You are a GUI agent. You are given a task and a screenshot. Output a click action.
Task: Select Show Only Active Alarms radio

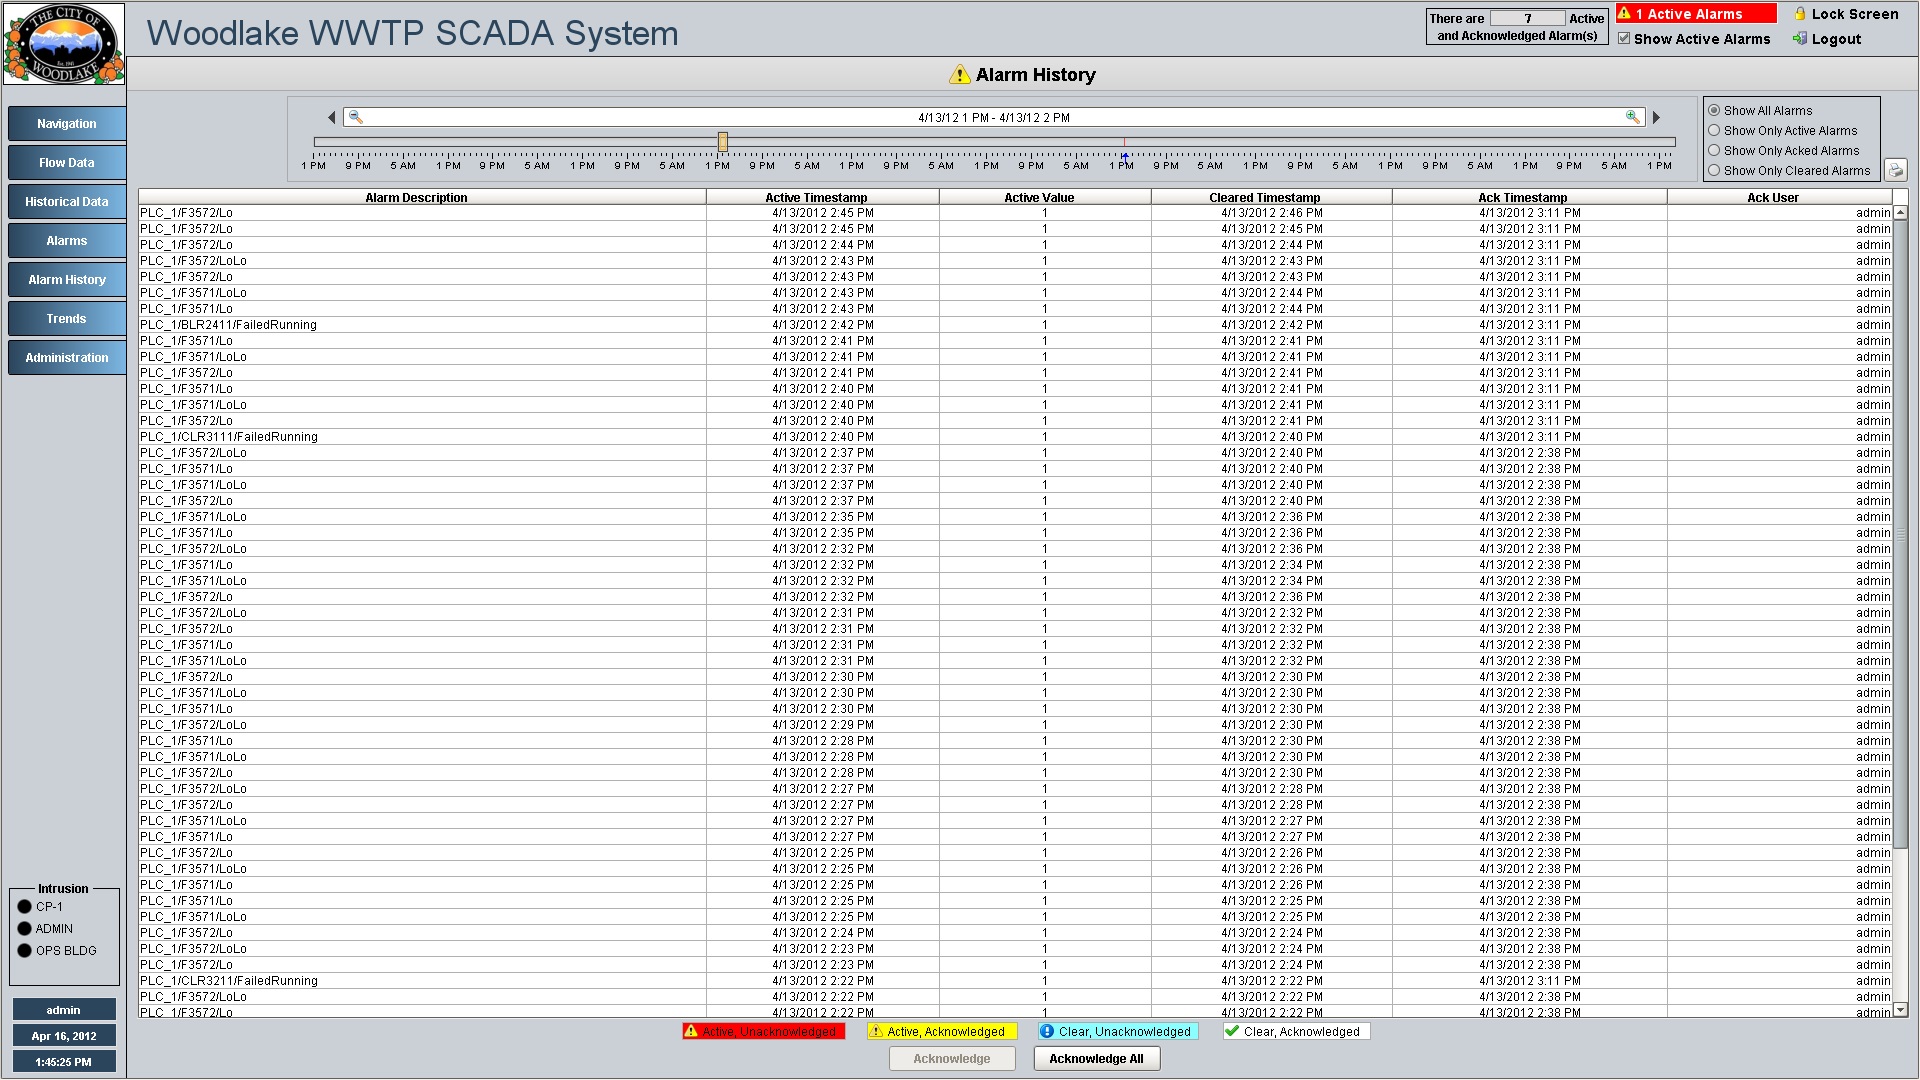pyautogui.click(x=1714, y=131)
